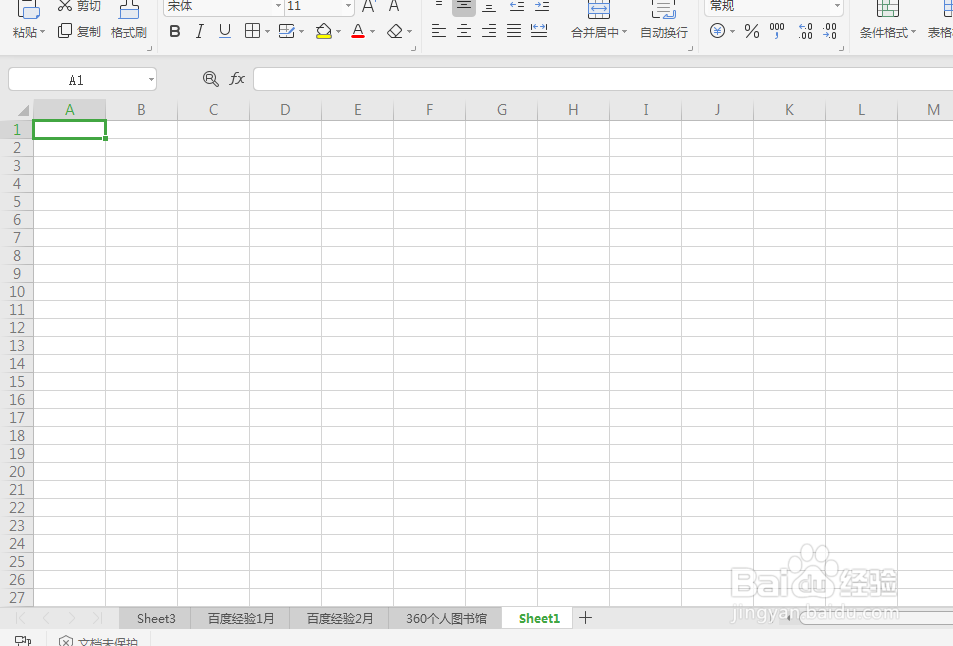Select row 10 header
Image resolution: width=953 pixels, height=646 pixels.
tap(16, 292)
